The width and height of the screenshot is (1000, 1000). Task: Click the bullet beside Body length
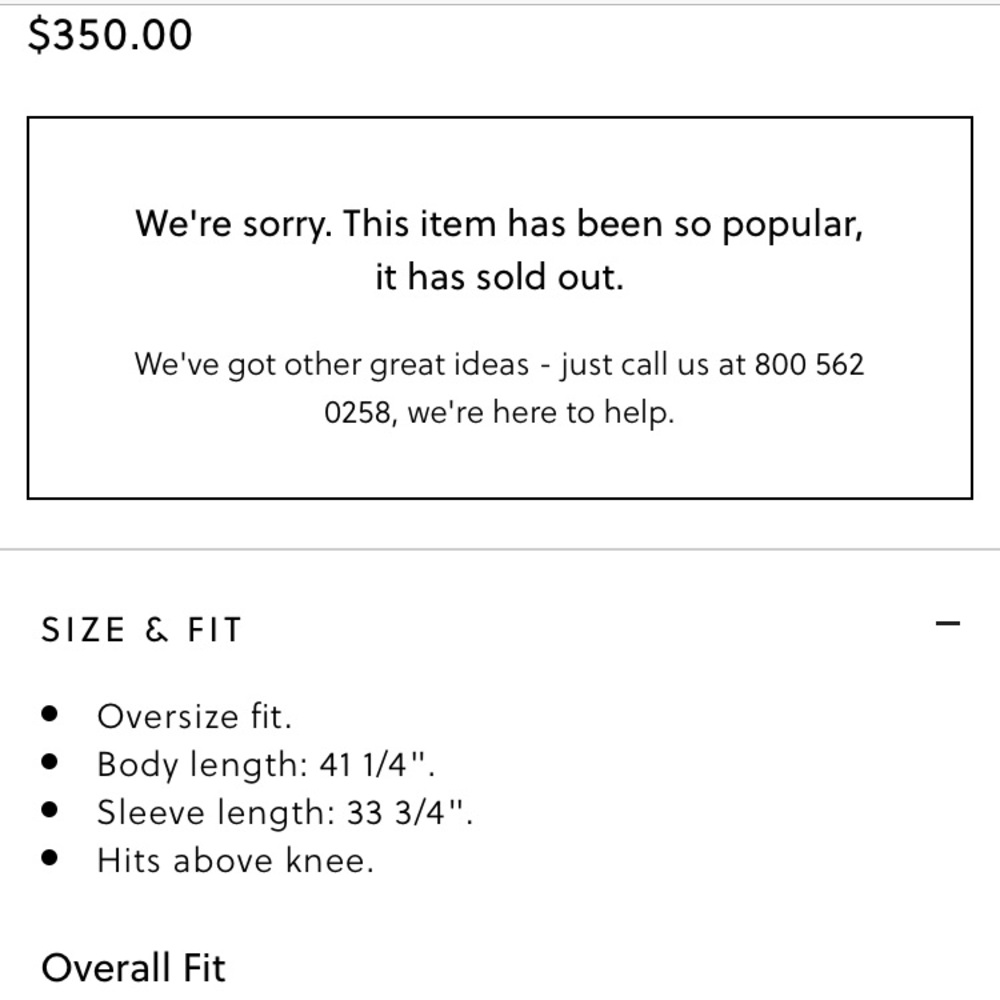click(x=51, y=763)
